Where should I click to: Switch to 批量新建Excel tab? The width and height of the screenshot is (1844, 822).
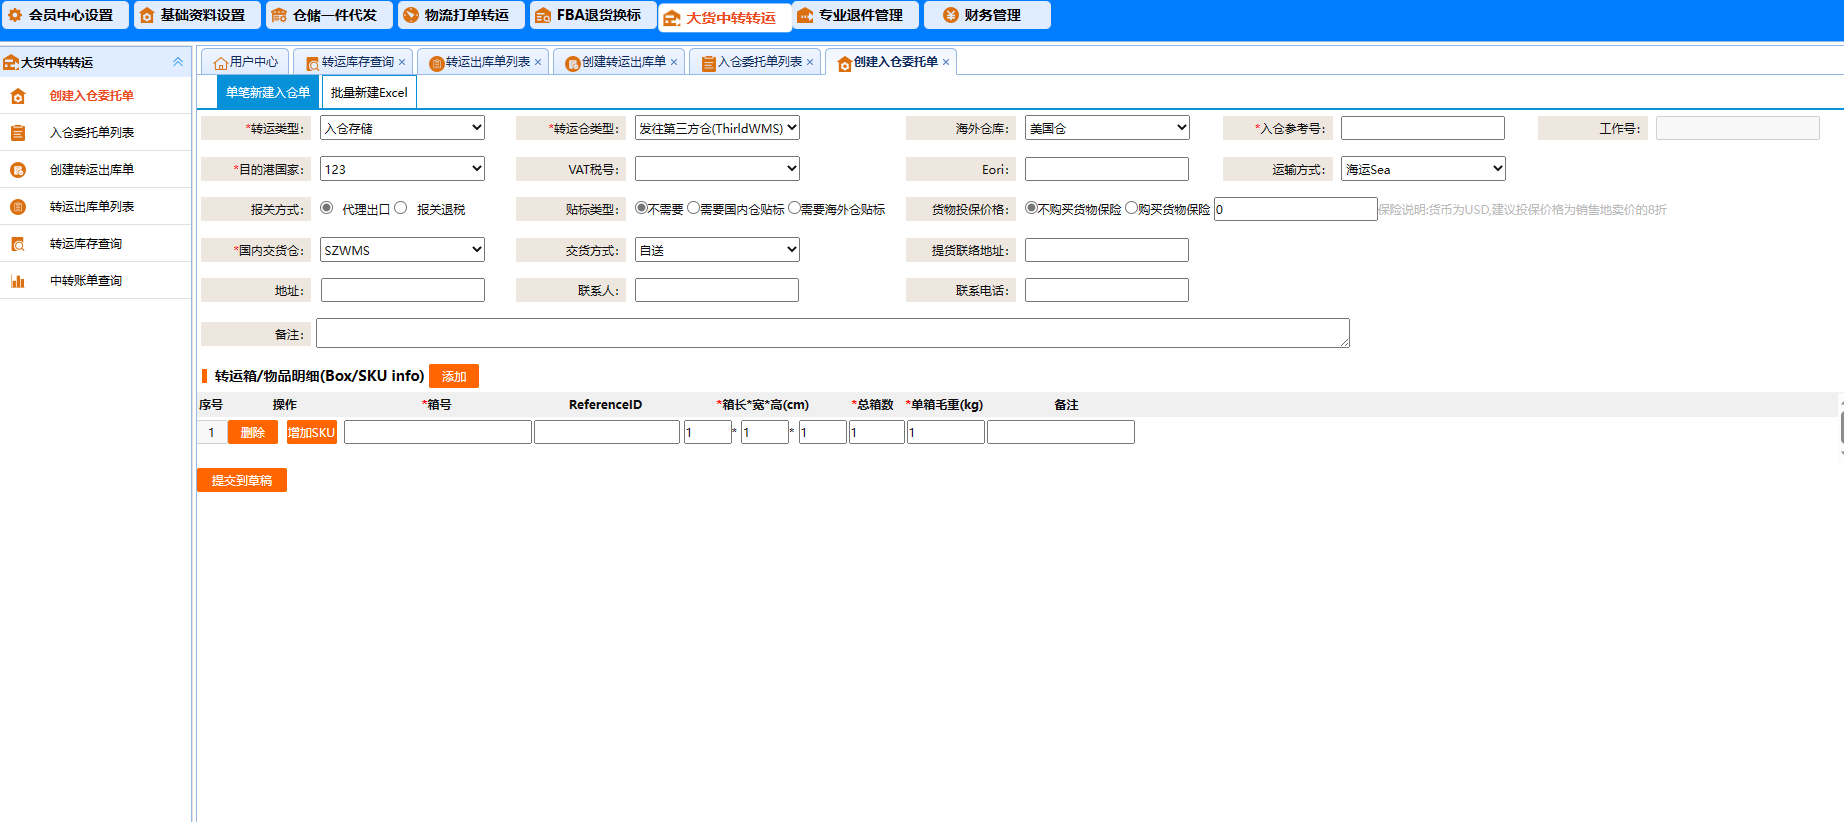point(369,92)
